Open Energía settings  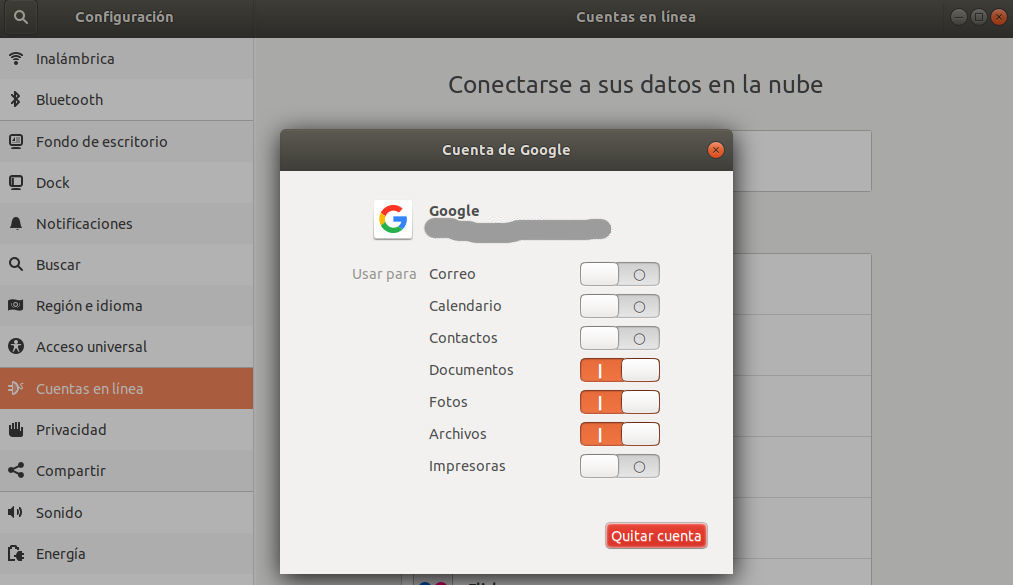(127, 554)
